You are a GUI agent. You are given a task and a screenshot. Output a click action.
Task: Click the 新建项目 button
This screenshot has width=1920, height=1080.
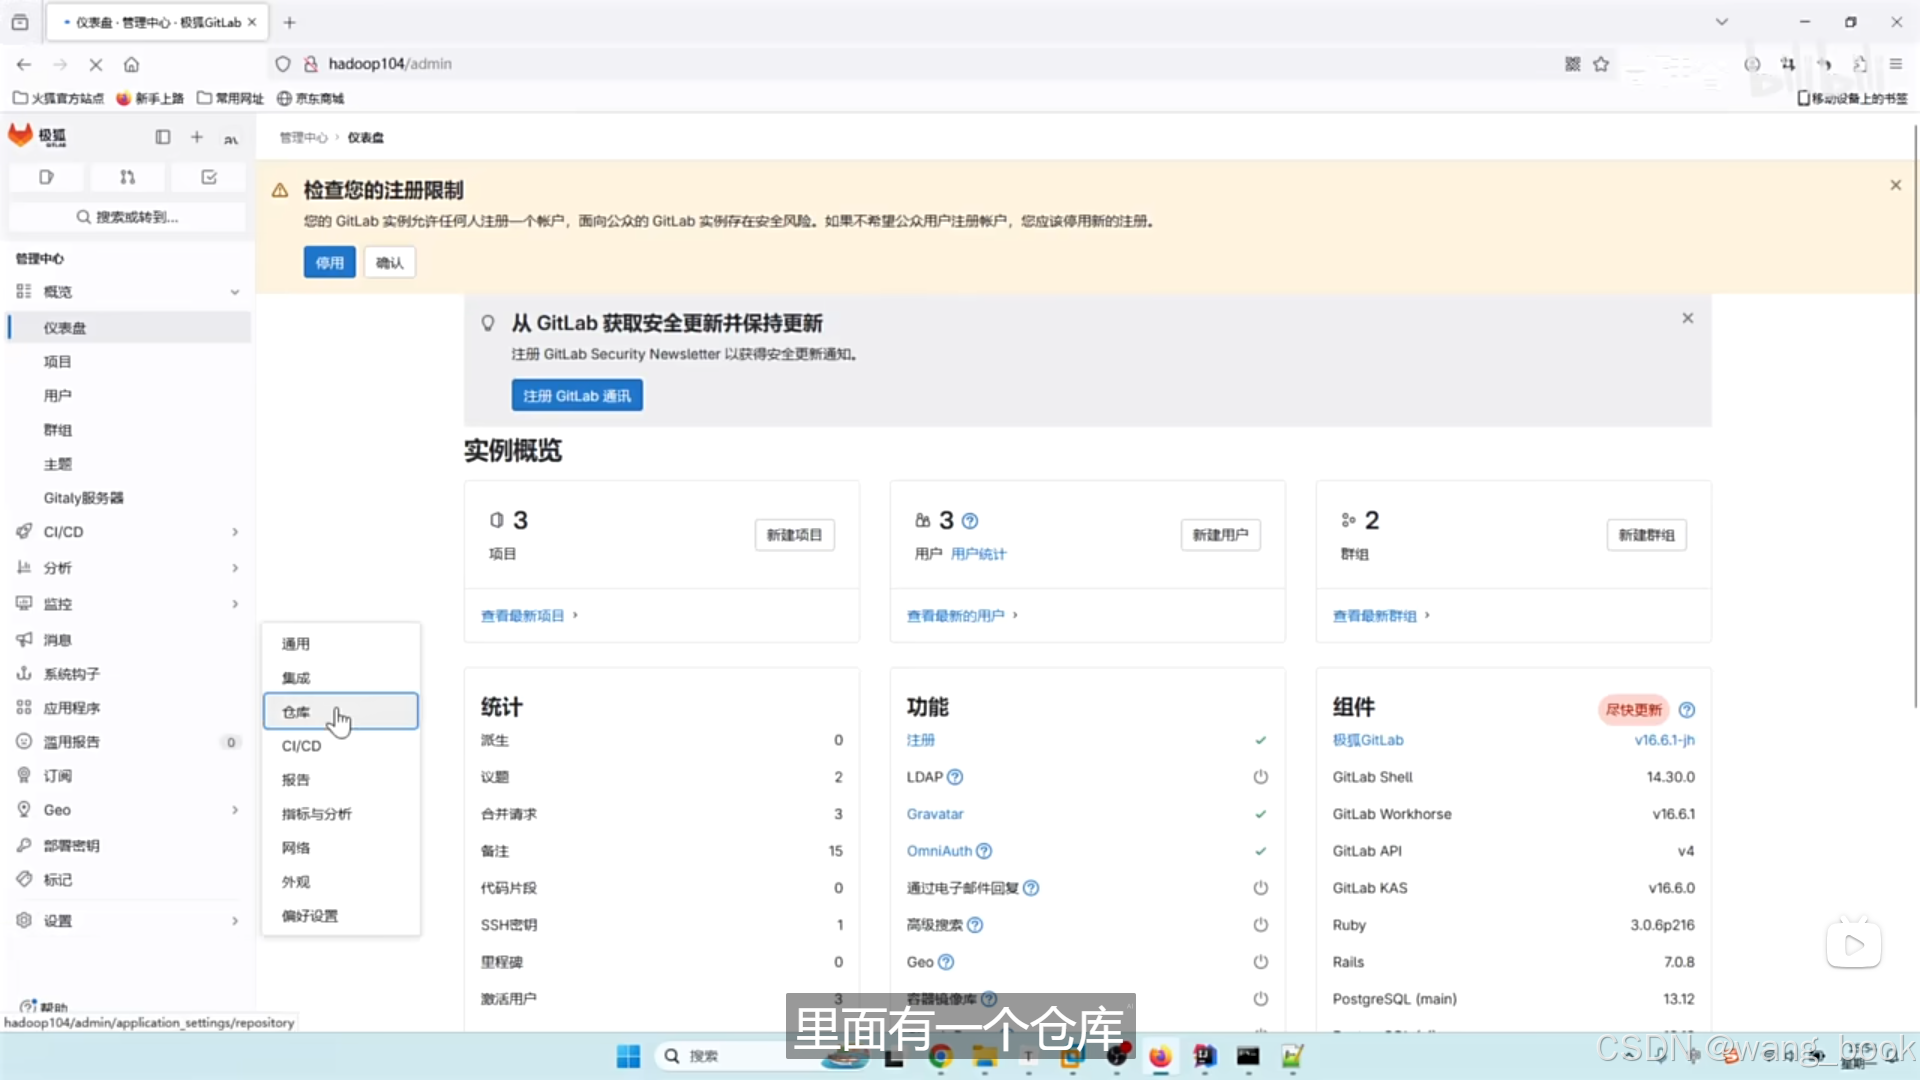click(x=794, y=535)
